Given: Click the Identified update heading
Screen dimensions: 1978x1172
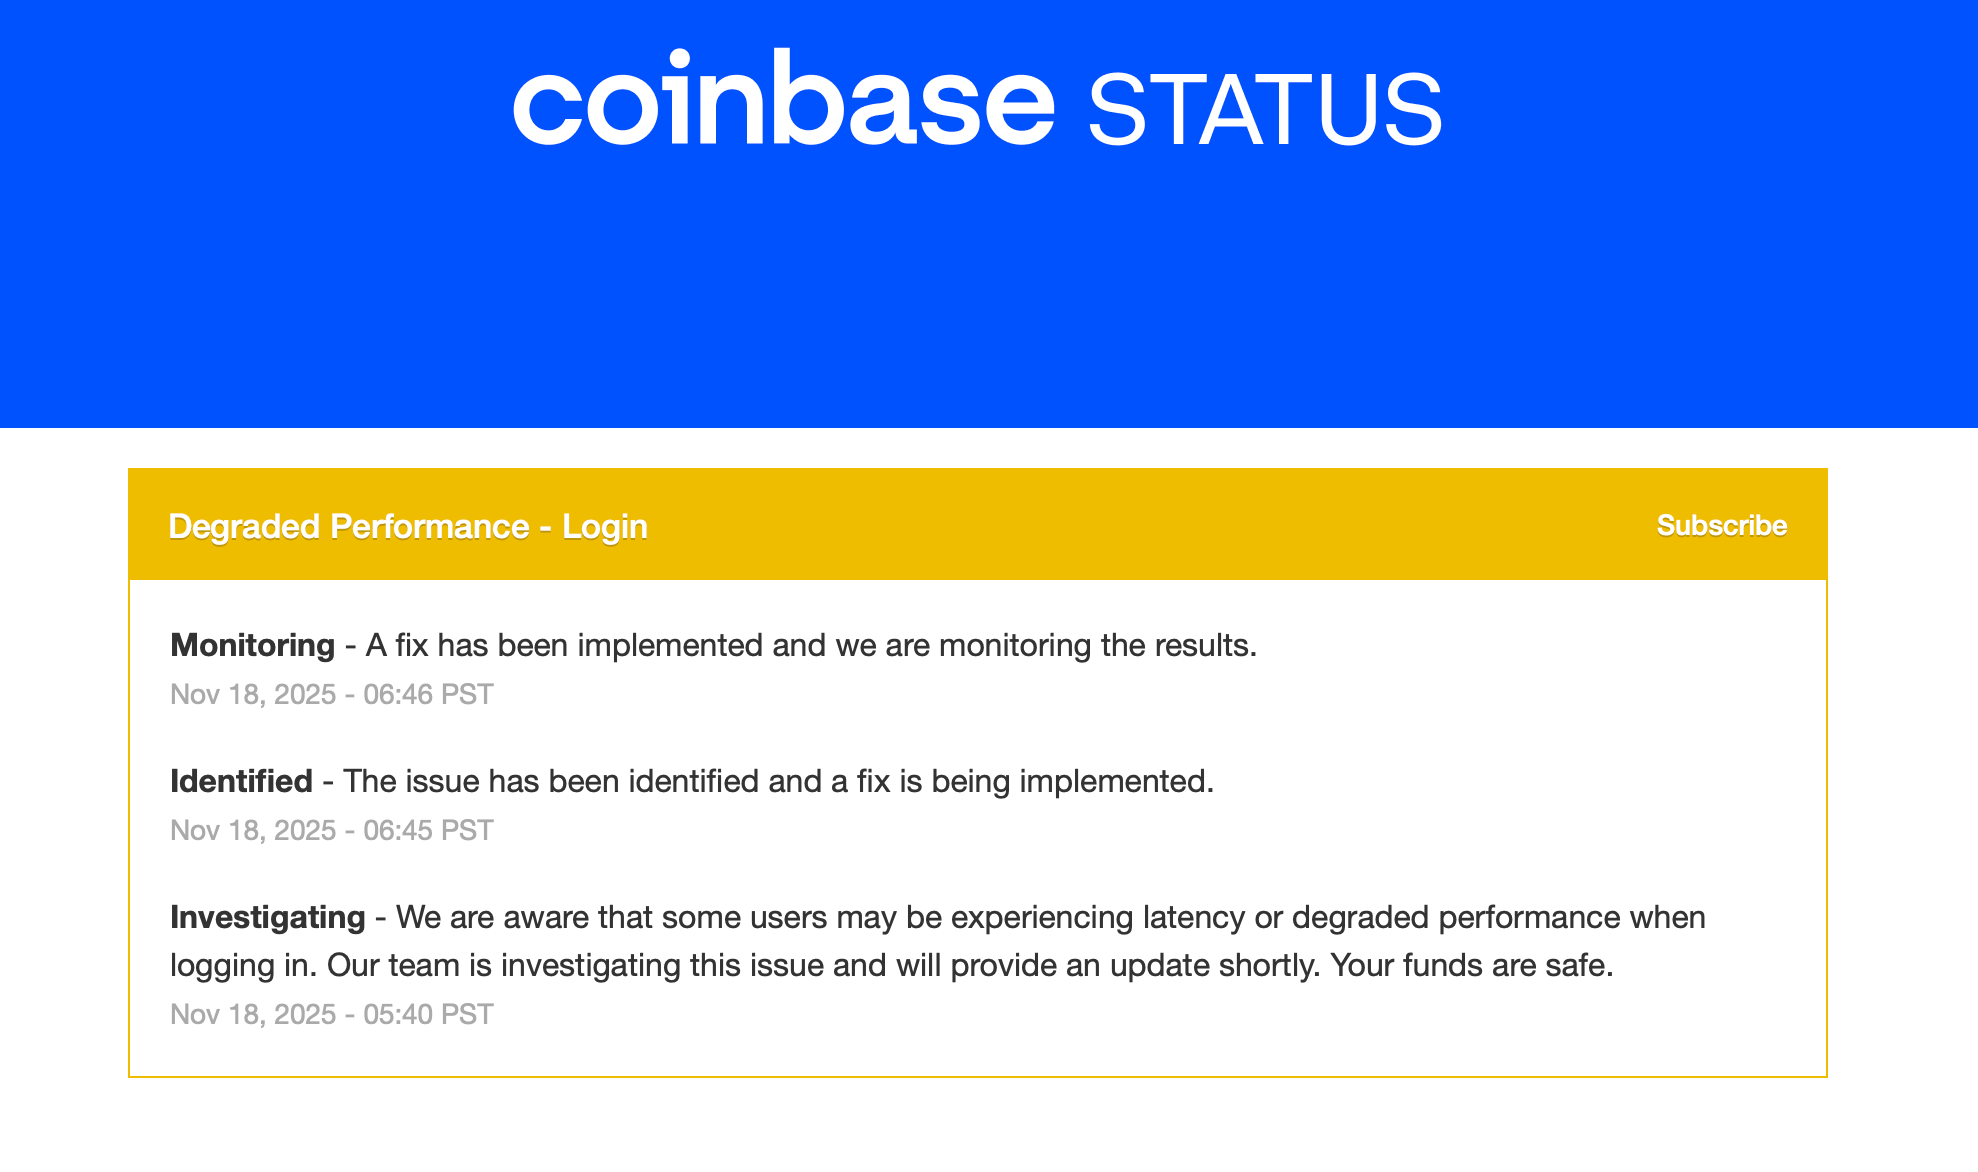Looking at the screenshot, I should (240, 781).
